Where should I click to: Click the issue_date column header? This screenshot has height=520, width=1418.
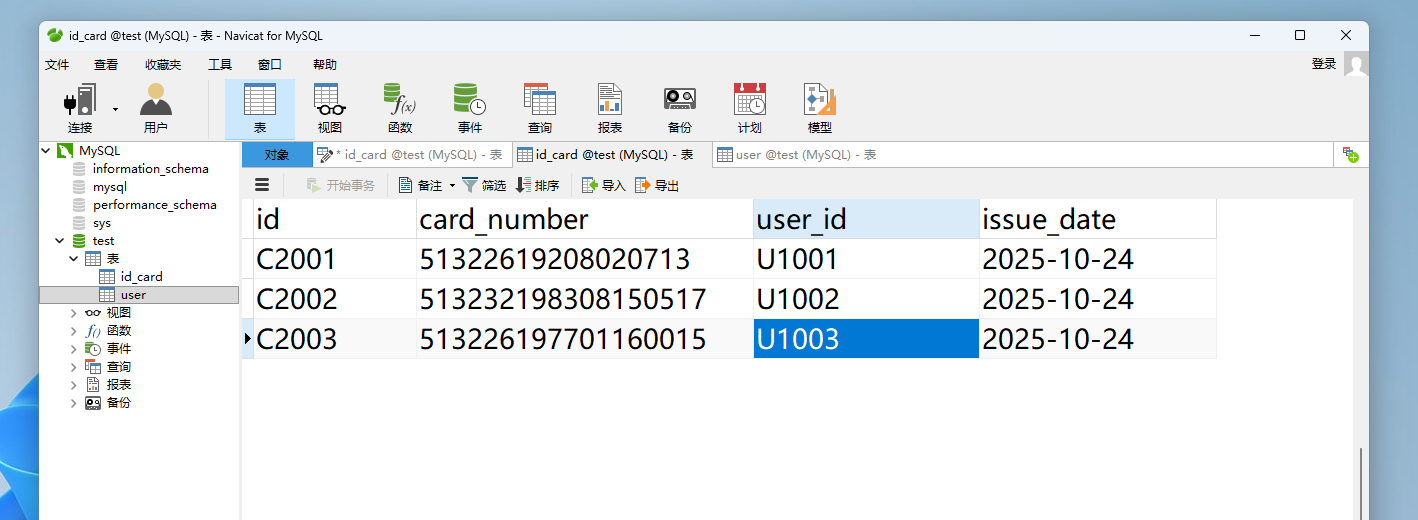tap(1098, 219)
